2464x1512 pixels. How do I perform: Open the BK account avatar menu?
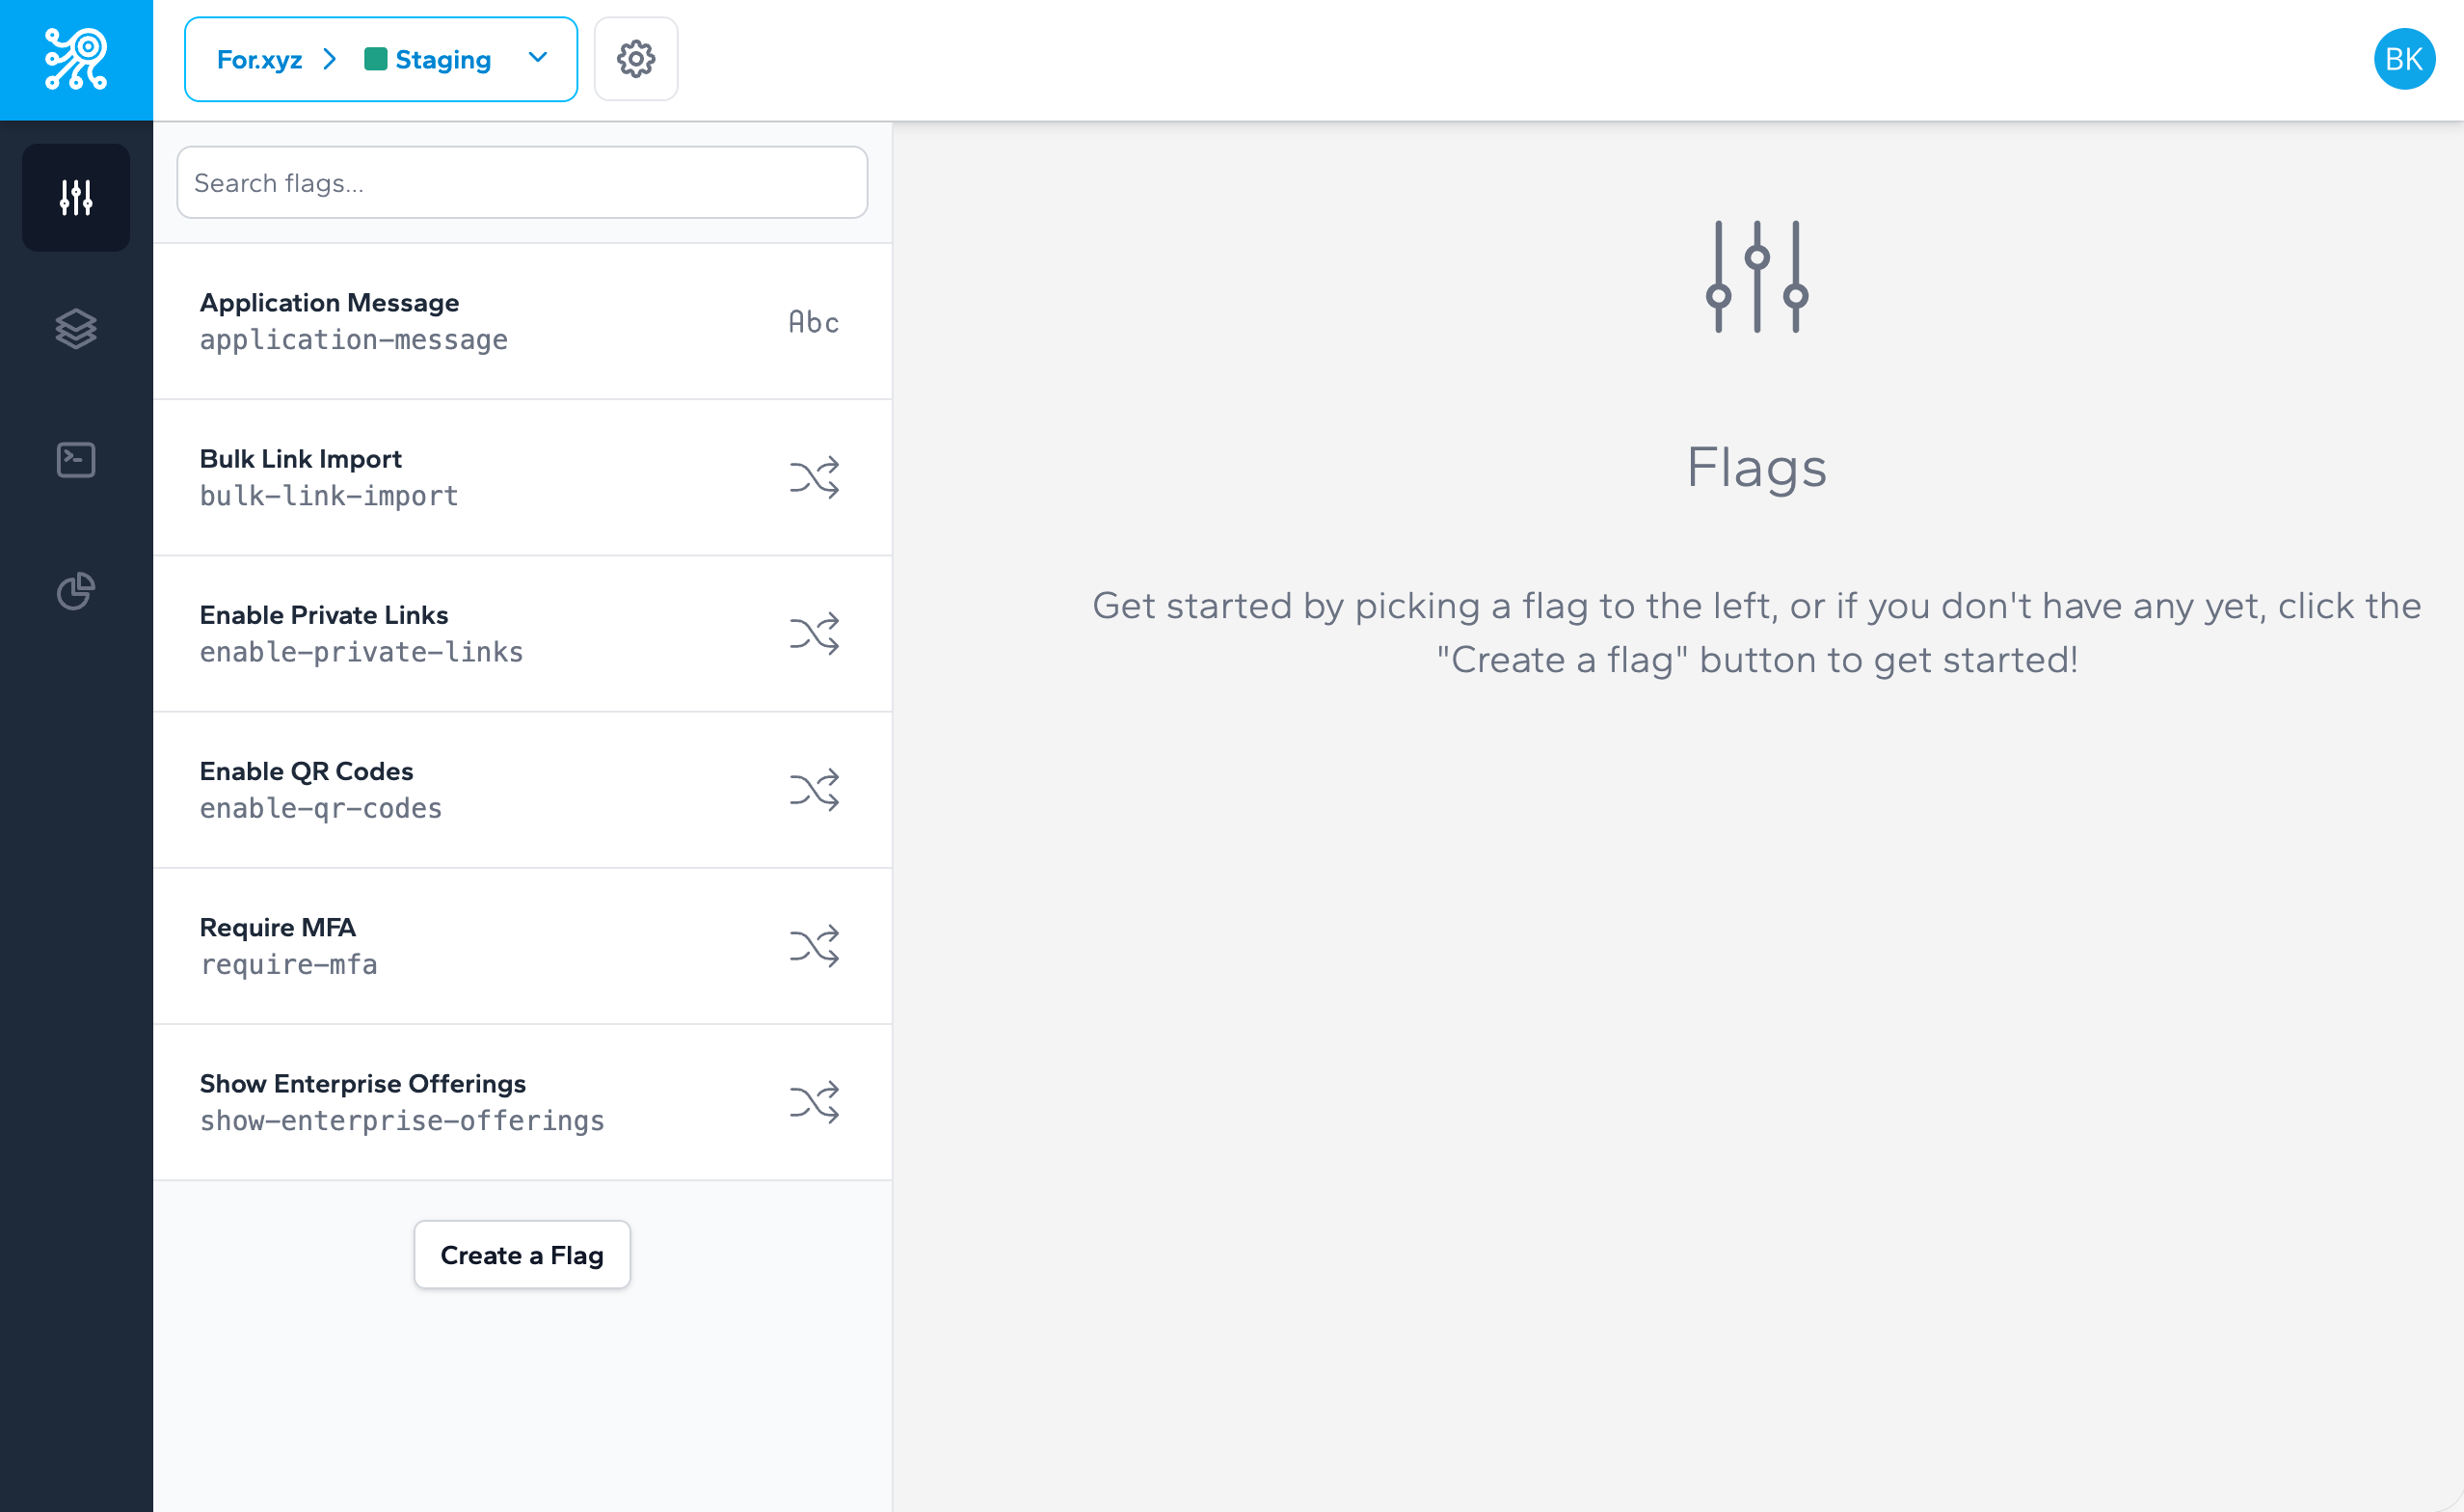[2404, 59]
